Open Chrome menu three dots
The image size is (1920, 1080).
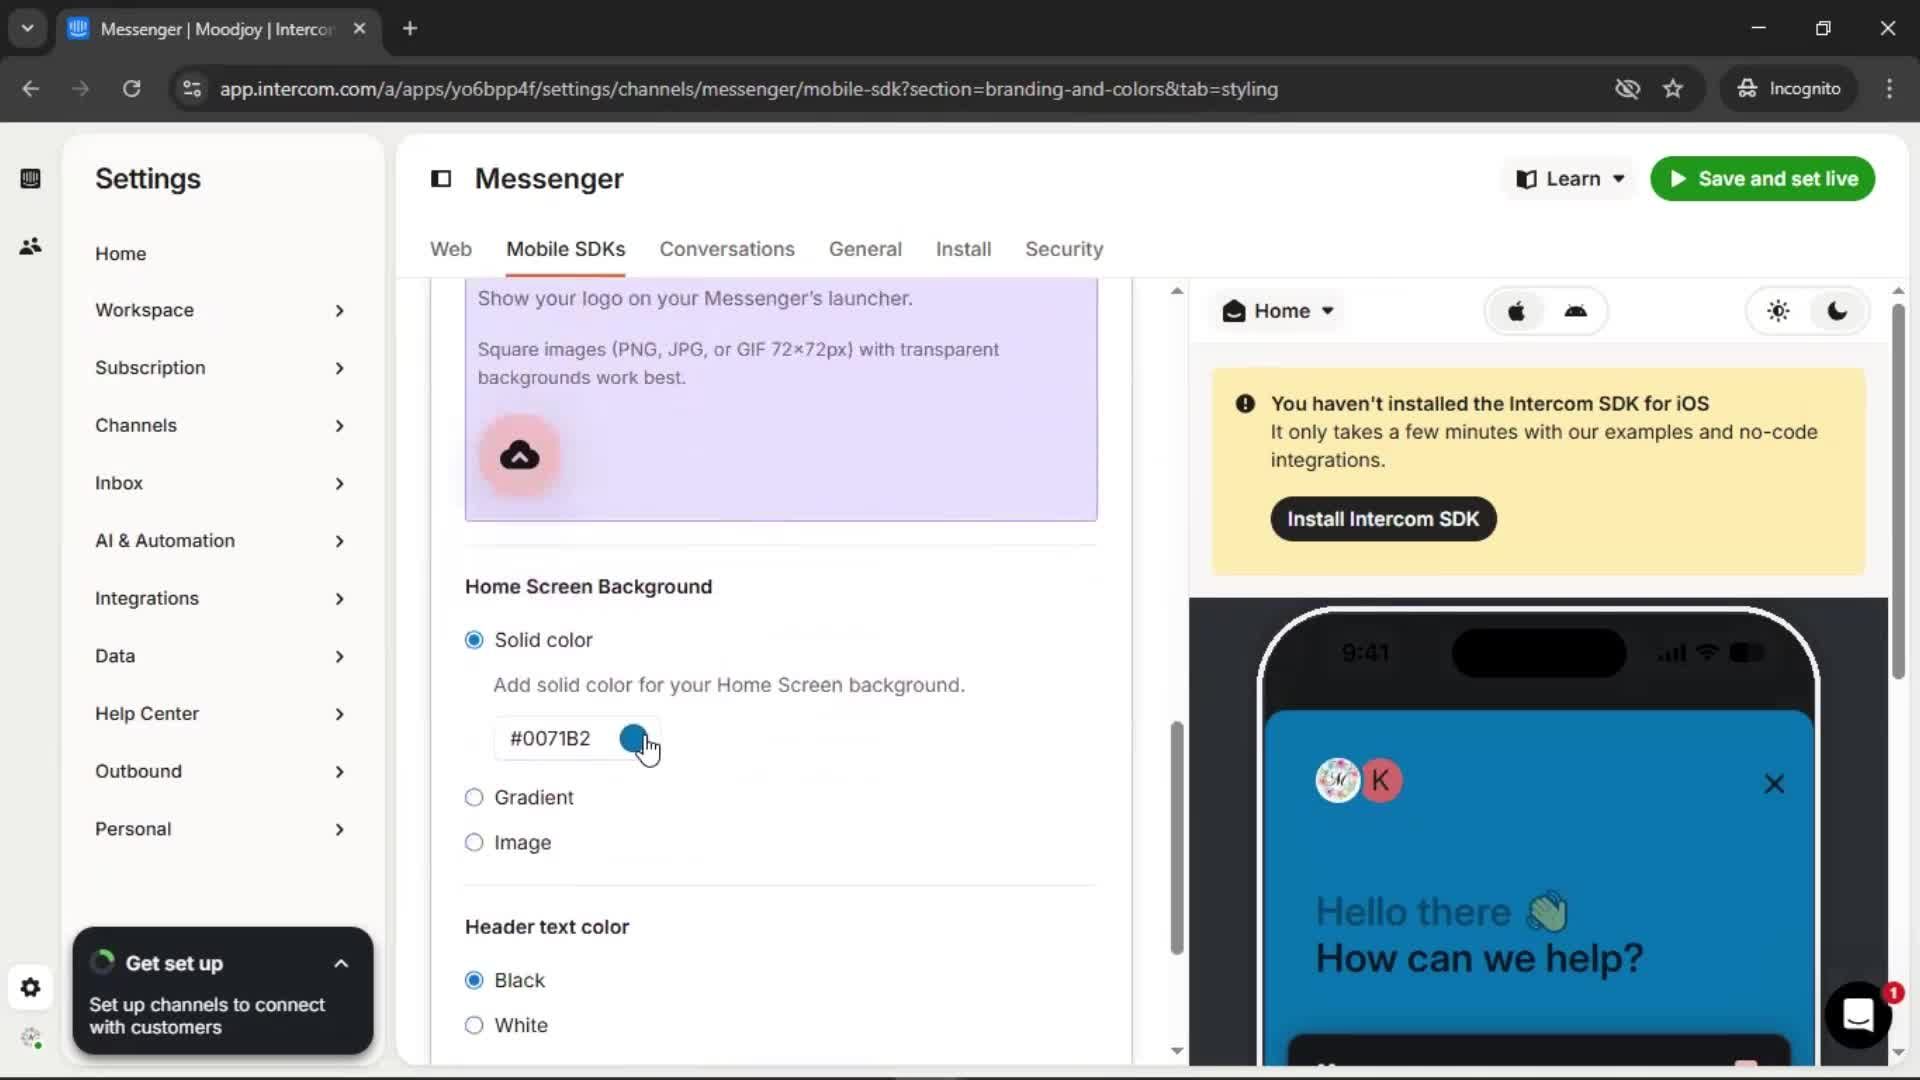tap(1889, 89)
